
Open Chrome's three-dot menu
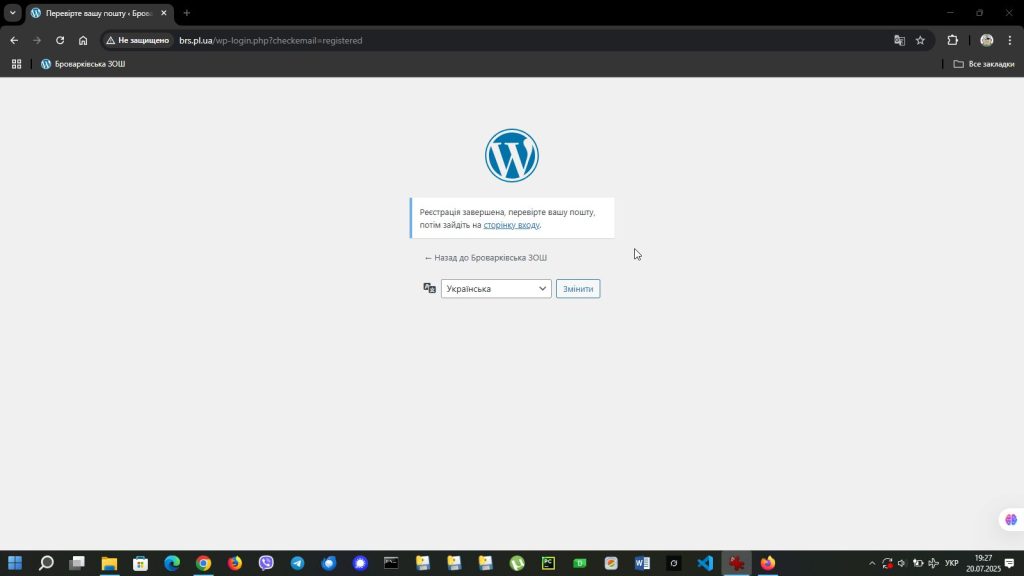pos(1009,40)
